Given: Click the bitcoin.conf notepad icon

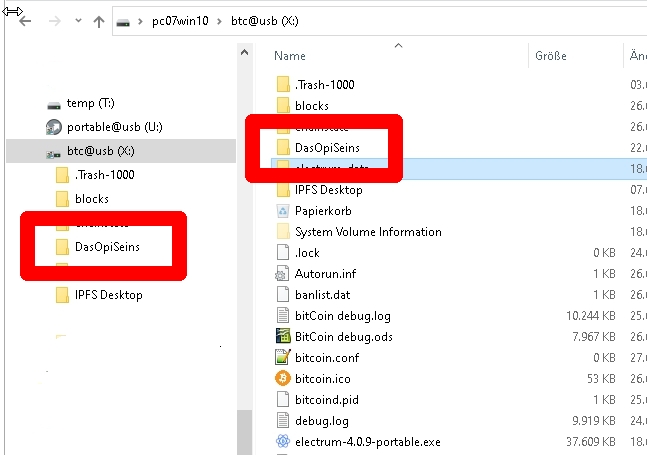Looking at the screenshot, I should click(283, 357).
